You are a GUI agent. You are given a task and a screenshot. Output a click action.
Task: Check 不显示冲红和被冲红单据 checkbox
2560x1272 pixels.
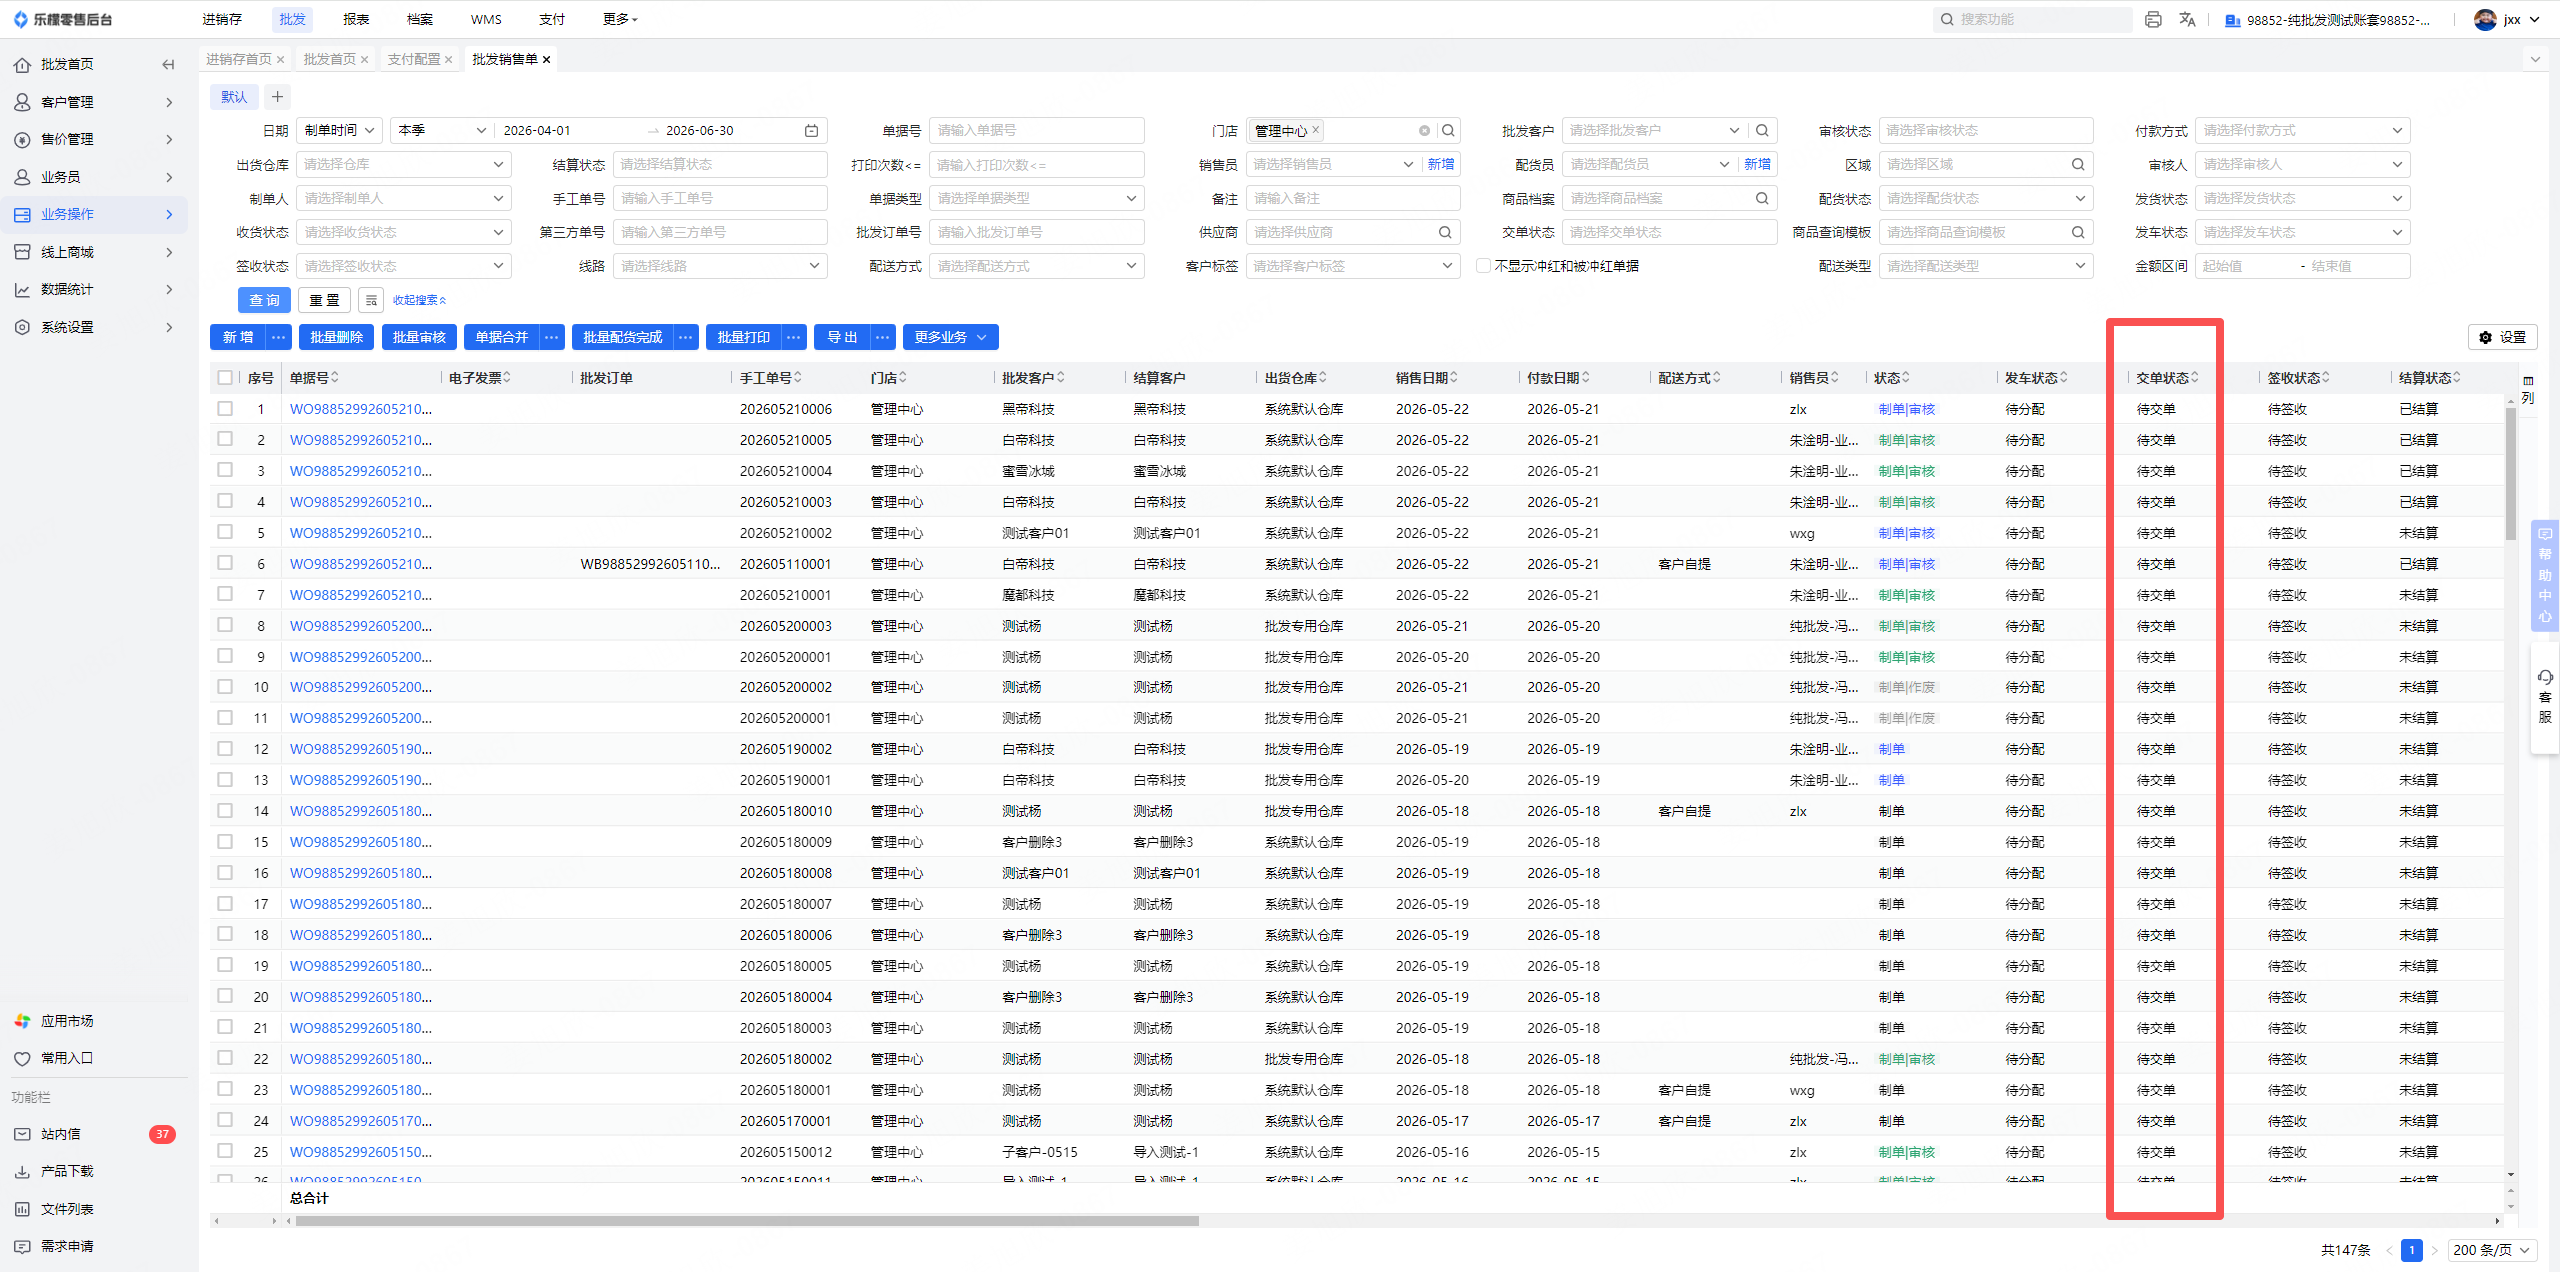[x=1483, y=266]
